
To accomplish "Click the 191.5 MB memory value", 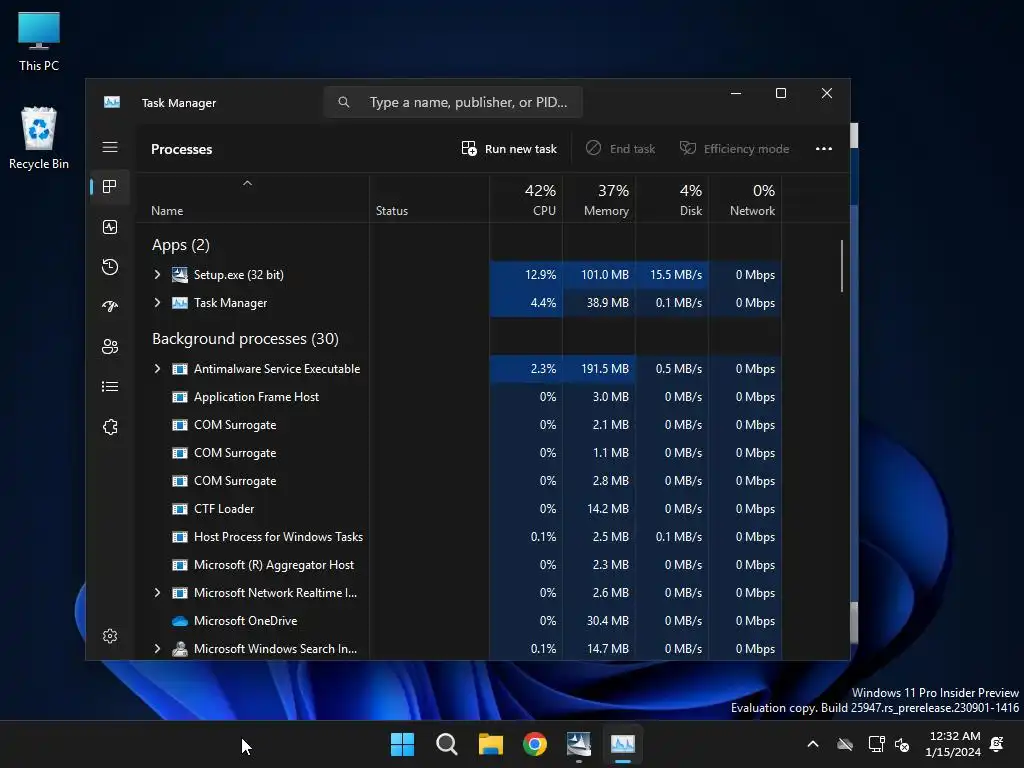I will click(605, 369).
